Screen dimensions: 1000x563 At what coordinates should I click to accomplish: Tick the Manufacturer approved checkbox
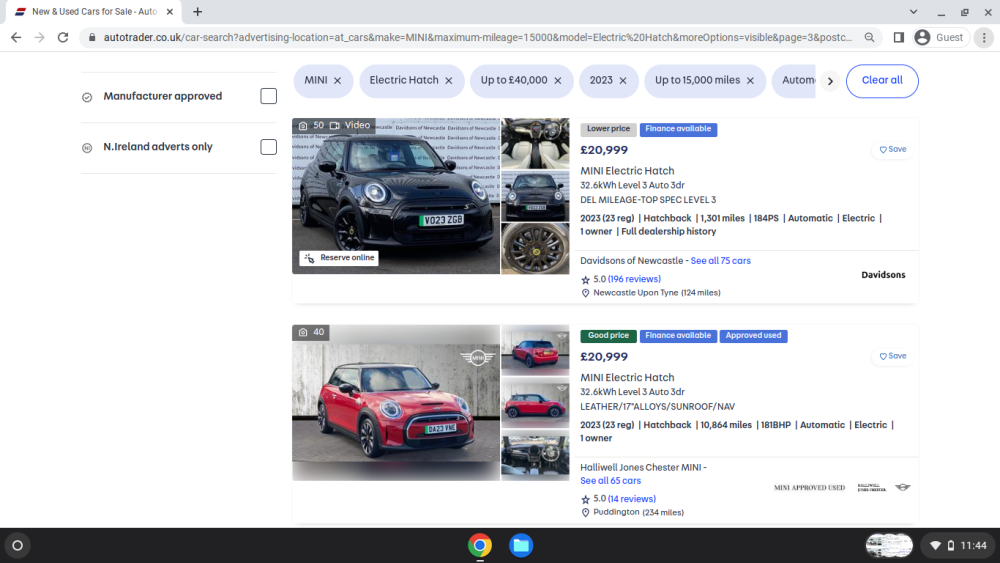(x=268, y=96)
